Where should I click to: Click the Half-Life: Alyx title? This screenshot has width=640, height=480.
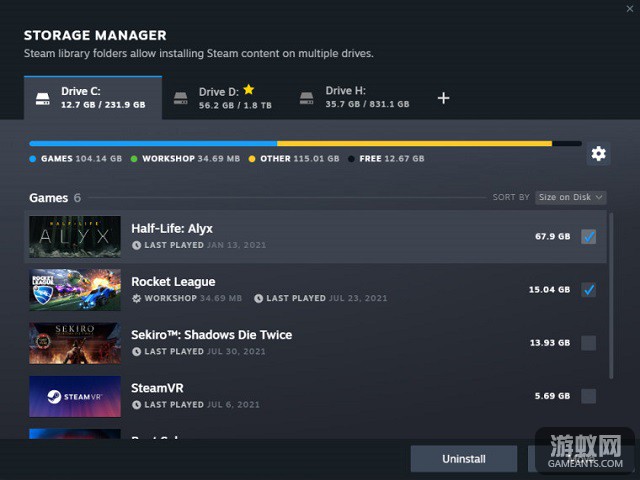pyautogui.click(x=172, y=229)
